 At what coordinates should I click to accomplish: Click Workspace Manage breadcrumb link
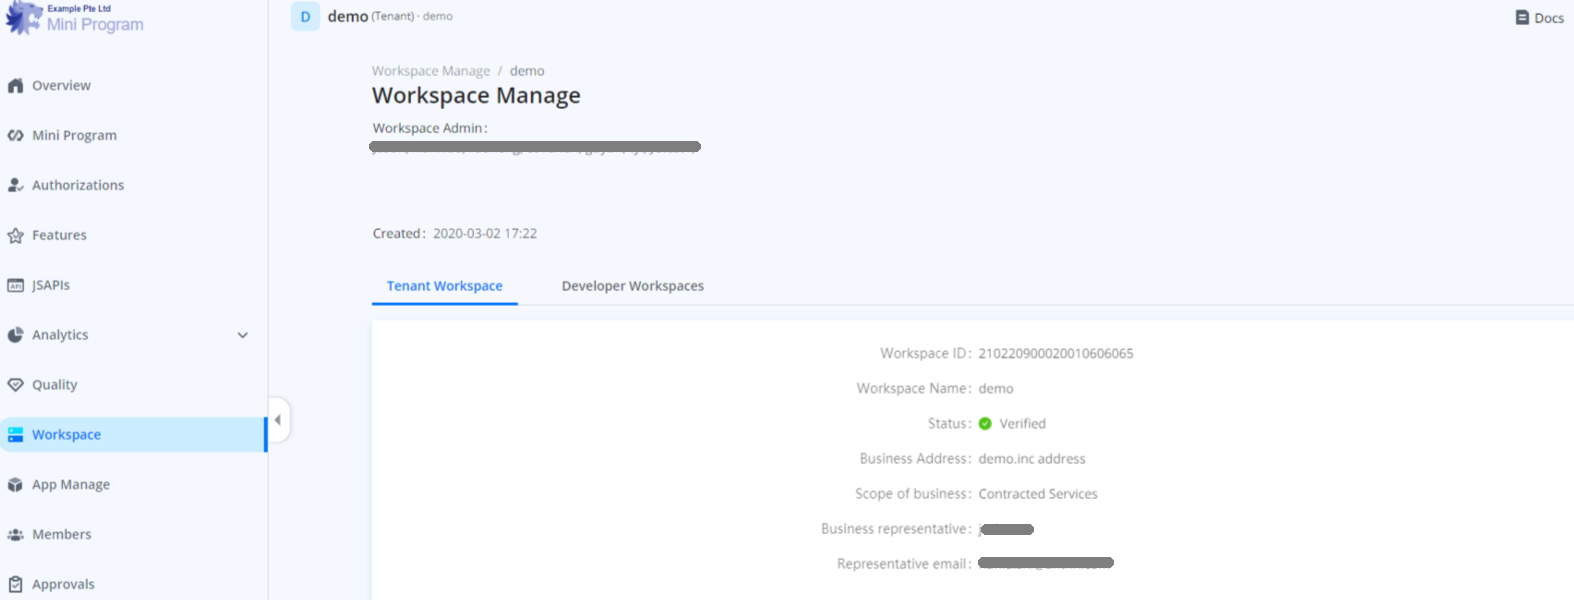click(431, 71)
